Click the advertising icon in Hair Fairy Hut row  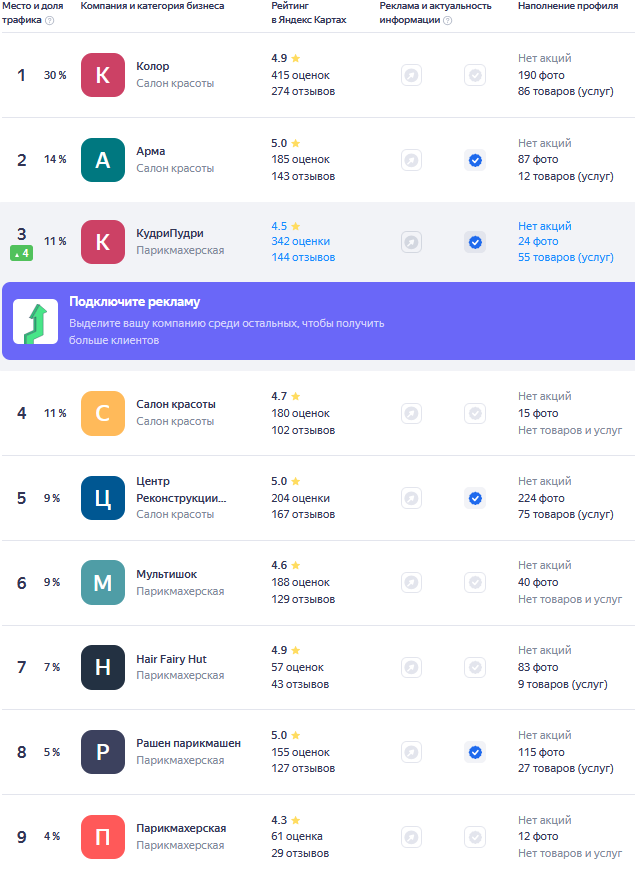pyautogui.click(x=411, y=667)
